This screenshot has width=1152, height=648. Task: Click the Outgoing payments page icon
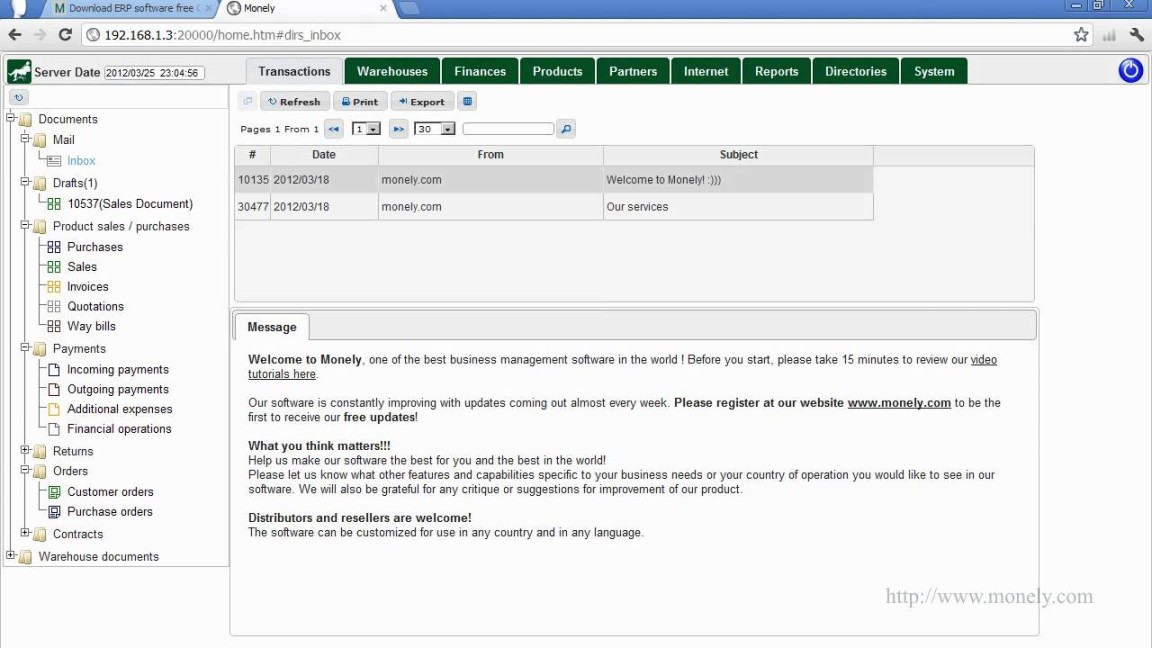pyautogui.click(x=54, y=390)
